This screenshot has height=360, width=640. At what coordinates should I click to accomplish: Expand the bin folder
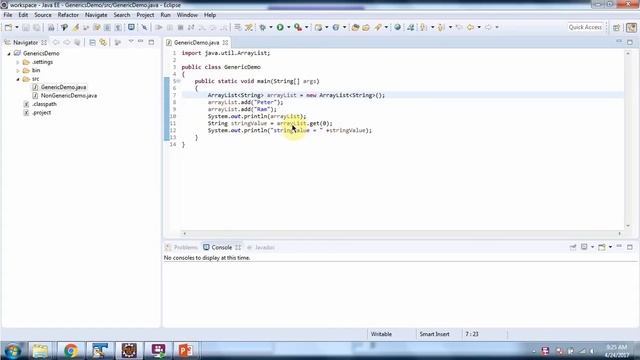click(x=18, y=71)
